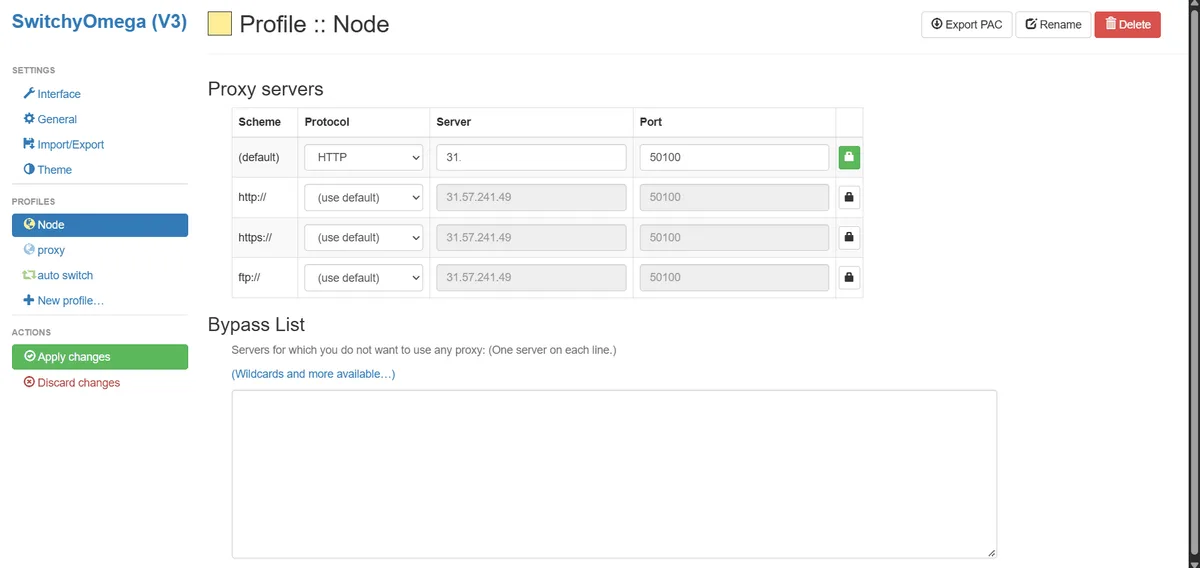This screenshot has width=1200, height=568.
Task: Select the Node profile in sidebar
Action: point(100,225)
